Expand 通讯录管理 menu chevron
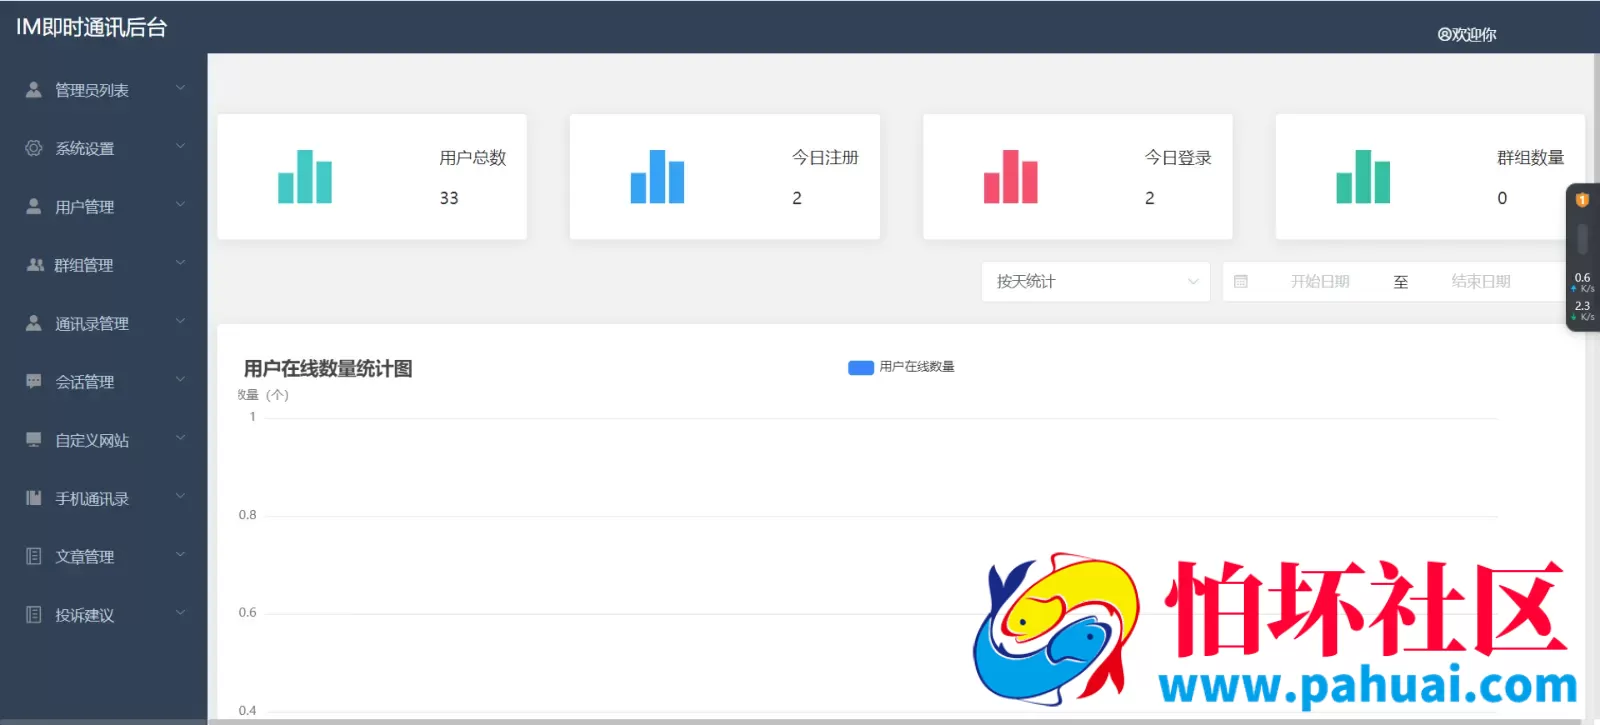The height and width of the screenshot is (725, 1600). (x=181, y=321)
